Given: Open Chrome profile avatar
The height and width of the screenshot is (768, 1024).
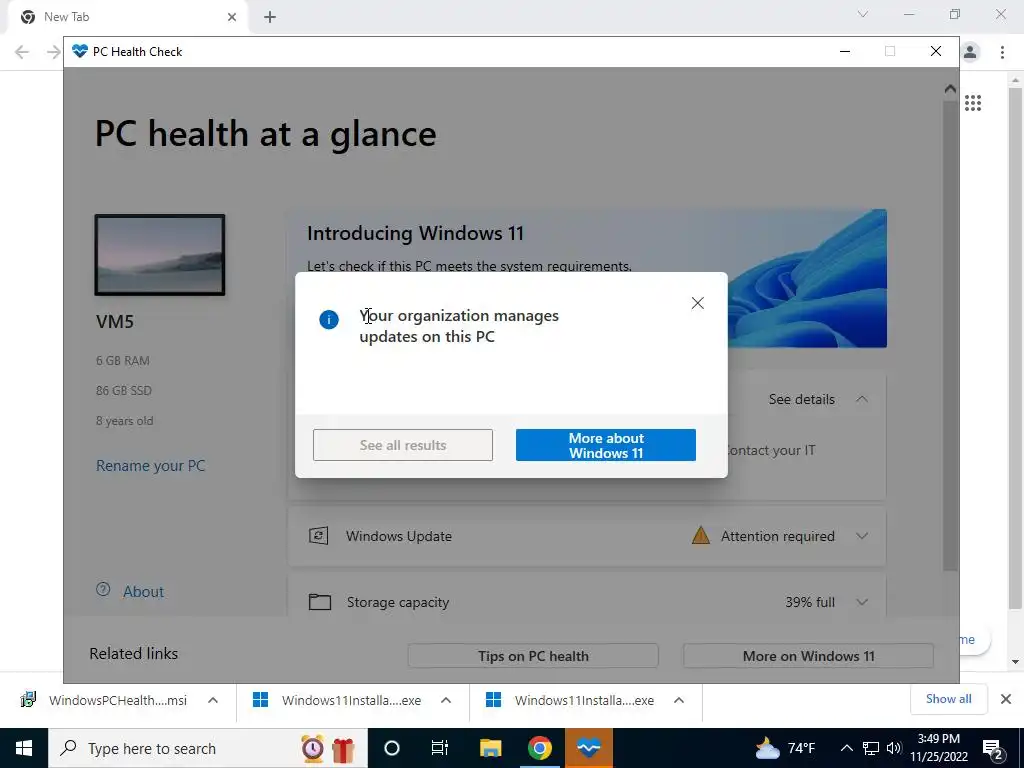Looking at the screenshot, I should (x=970, y=52).
